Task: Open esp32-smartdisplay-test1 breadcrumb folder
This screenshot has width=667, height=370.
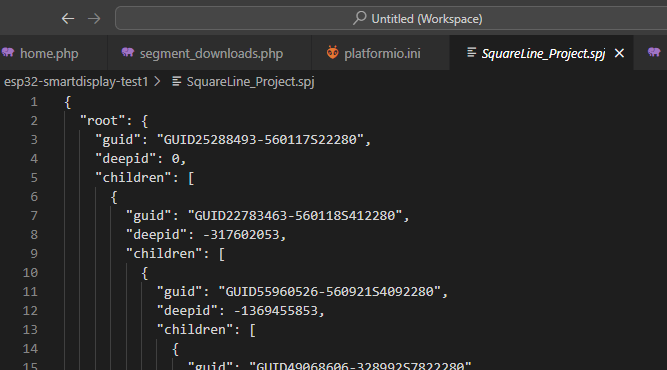Action: [76, 82]
